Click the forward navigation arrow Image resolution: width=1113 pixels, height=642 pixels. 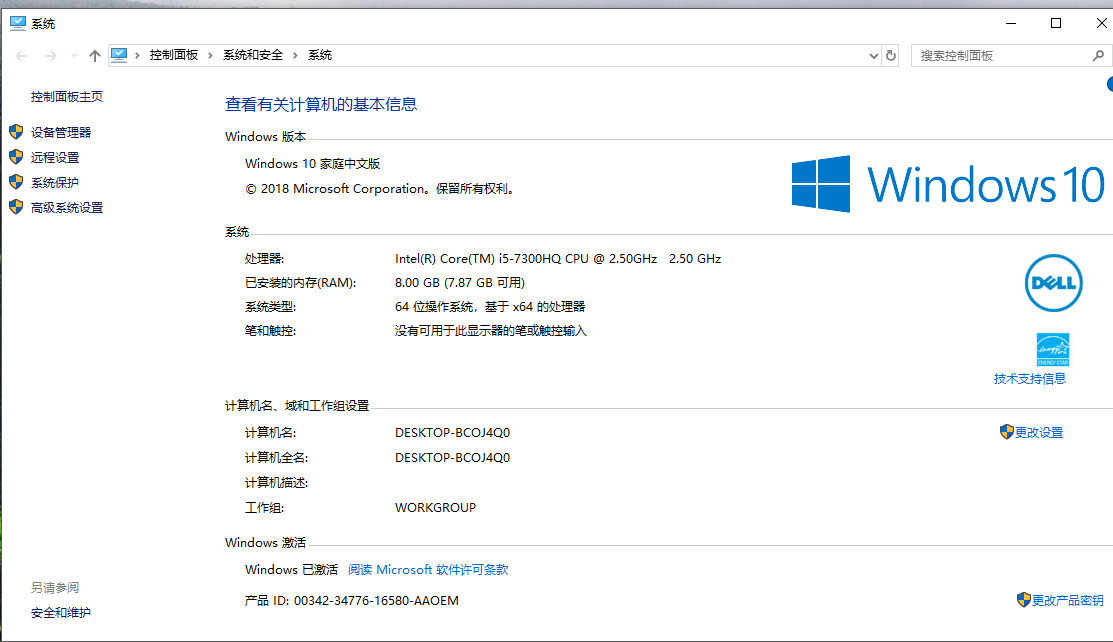[50, 55]
